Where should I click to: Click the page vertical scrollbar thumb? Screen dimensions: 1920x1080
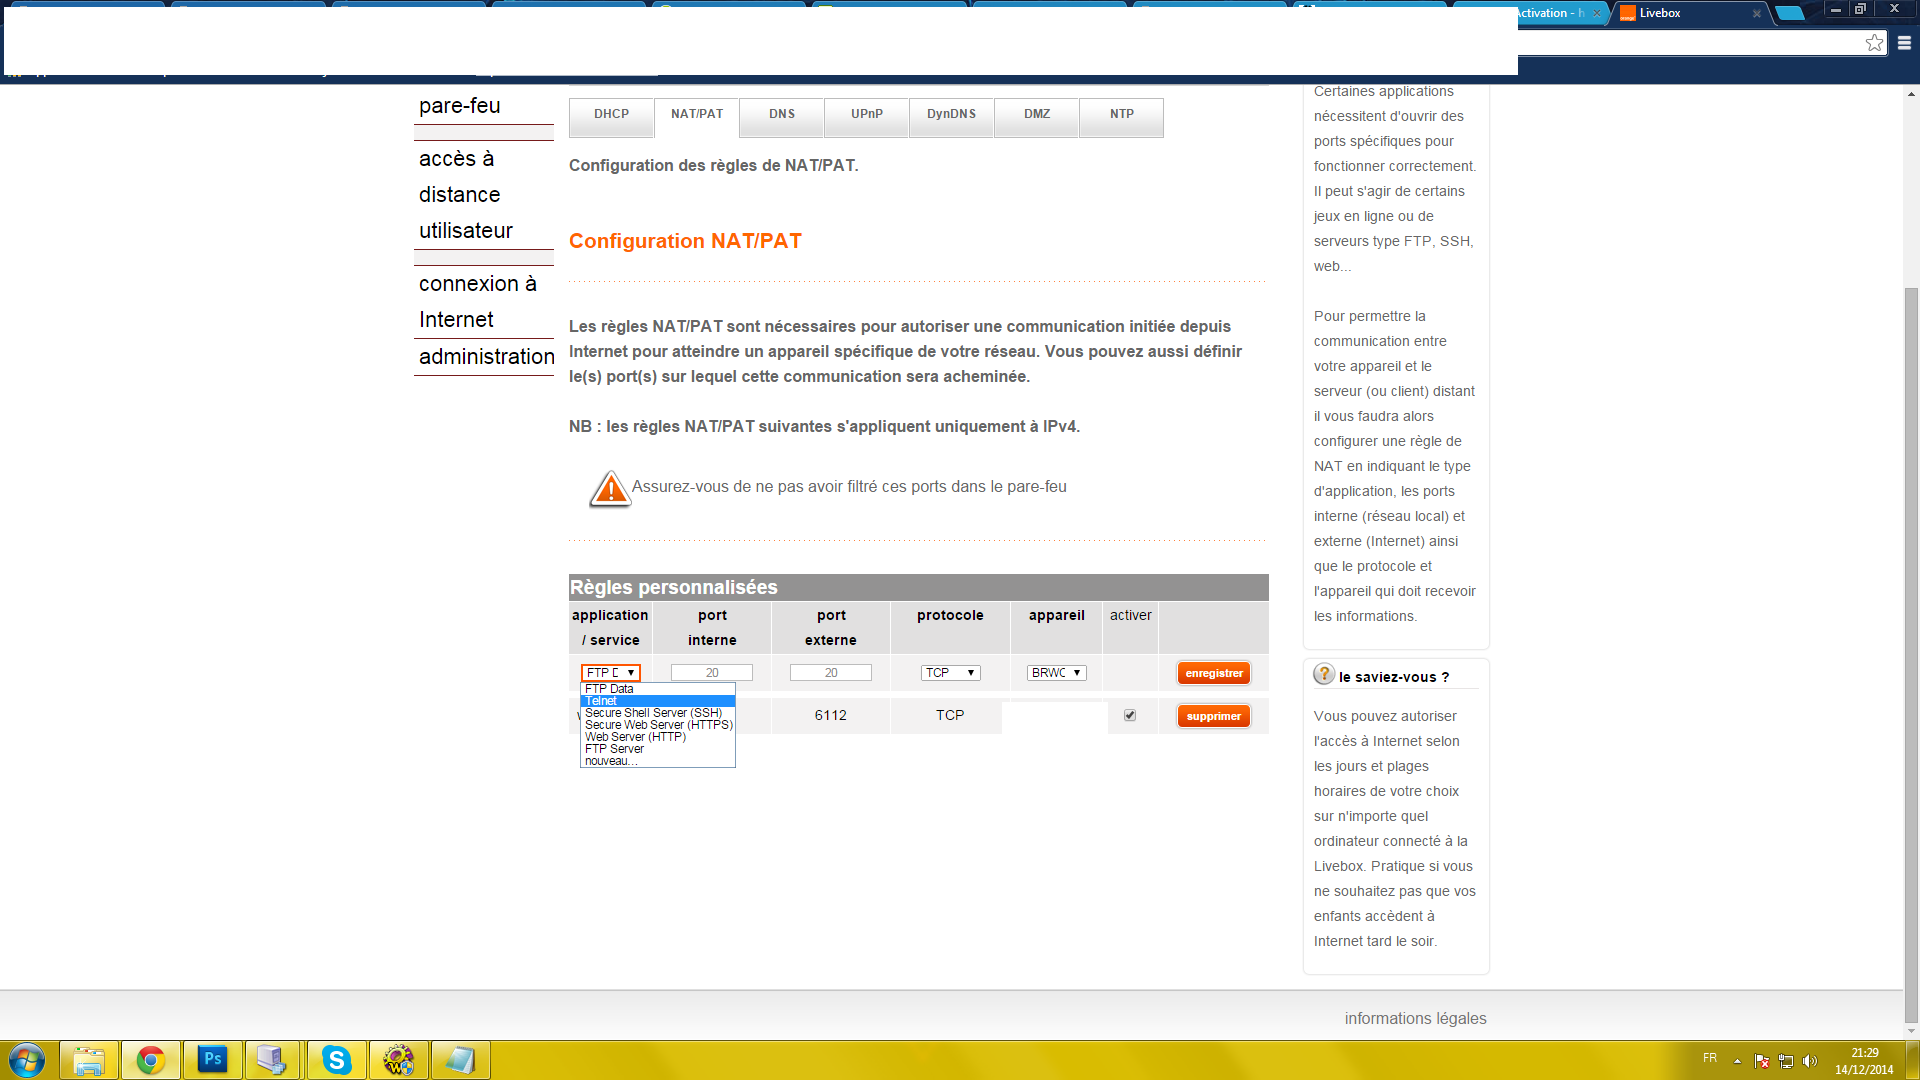point(1912,655)
